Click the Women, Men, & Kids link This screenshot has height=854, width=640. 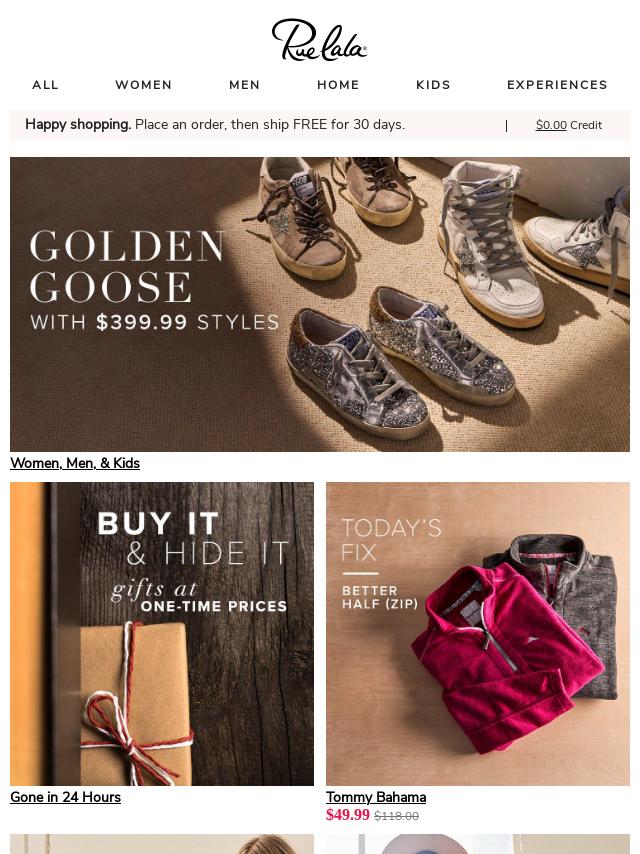pos(75,463)
